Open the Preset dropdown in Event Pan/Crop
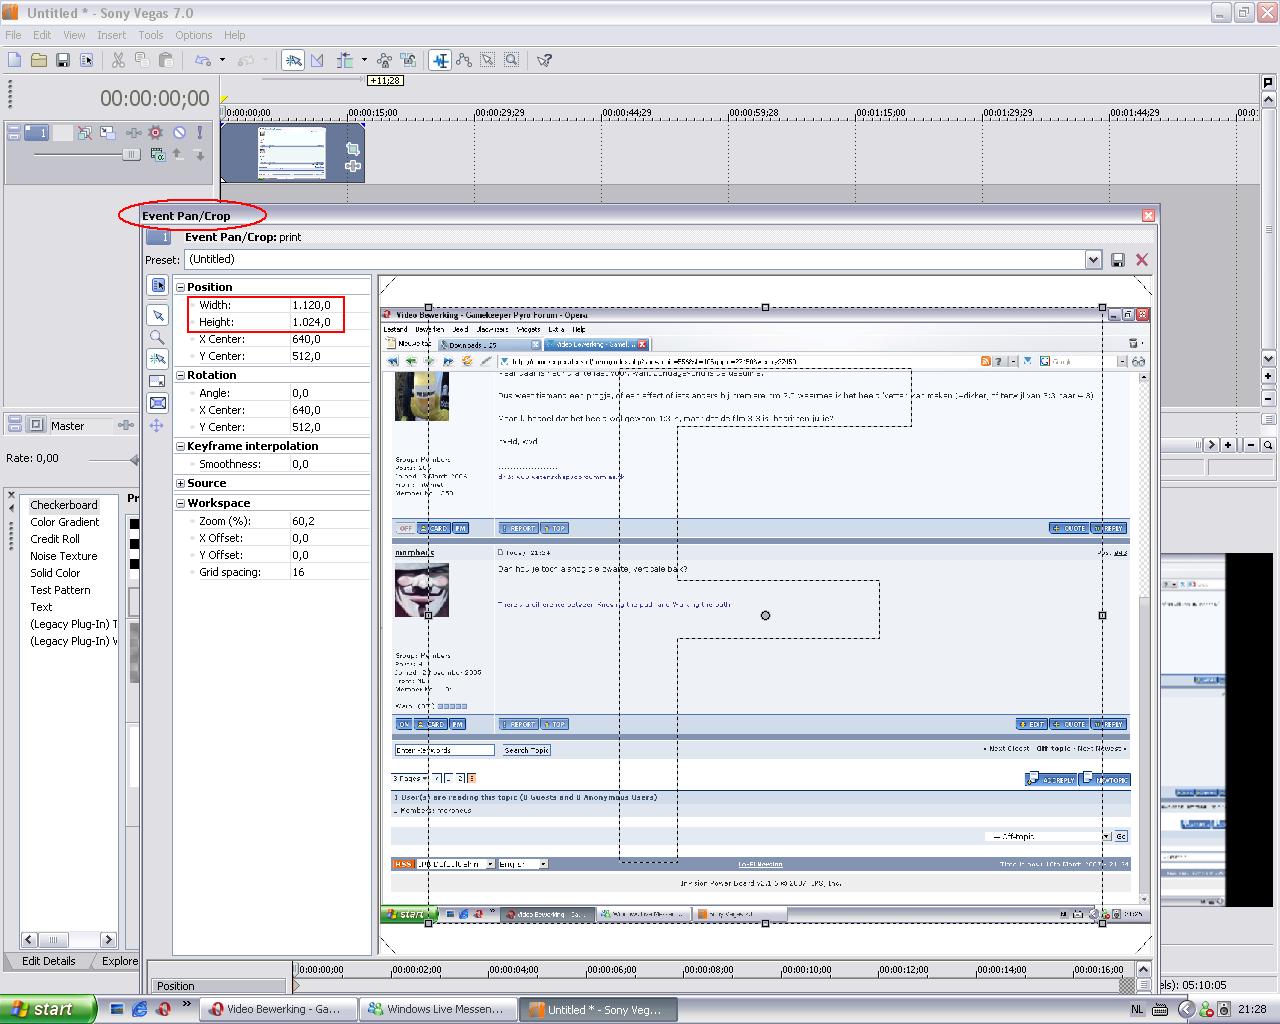 (1093, 260)
